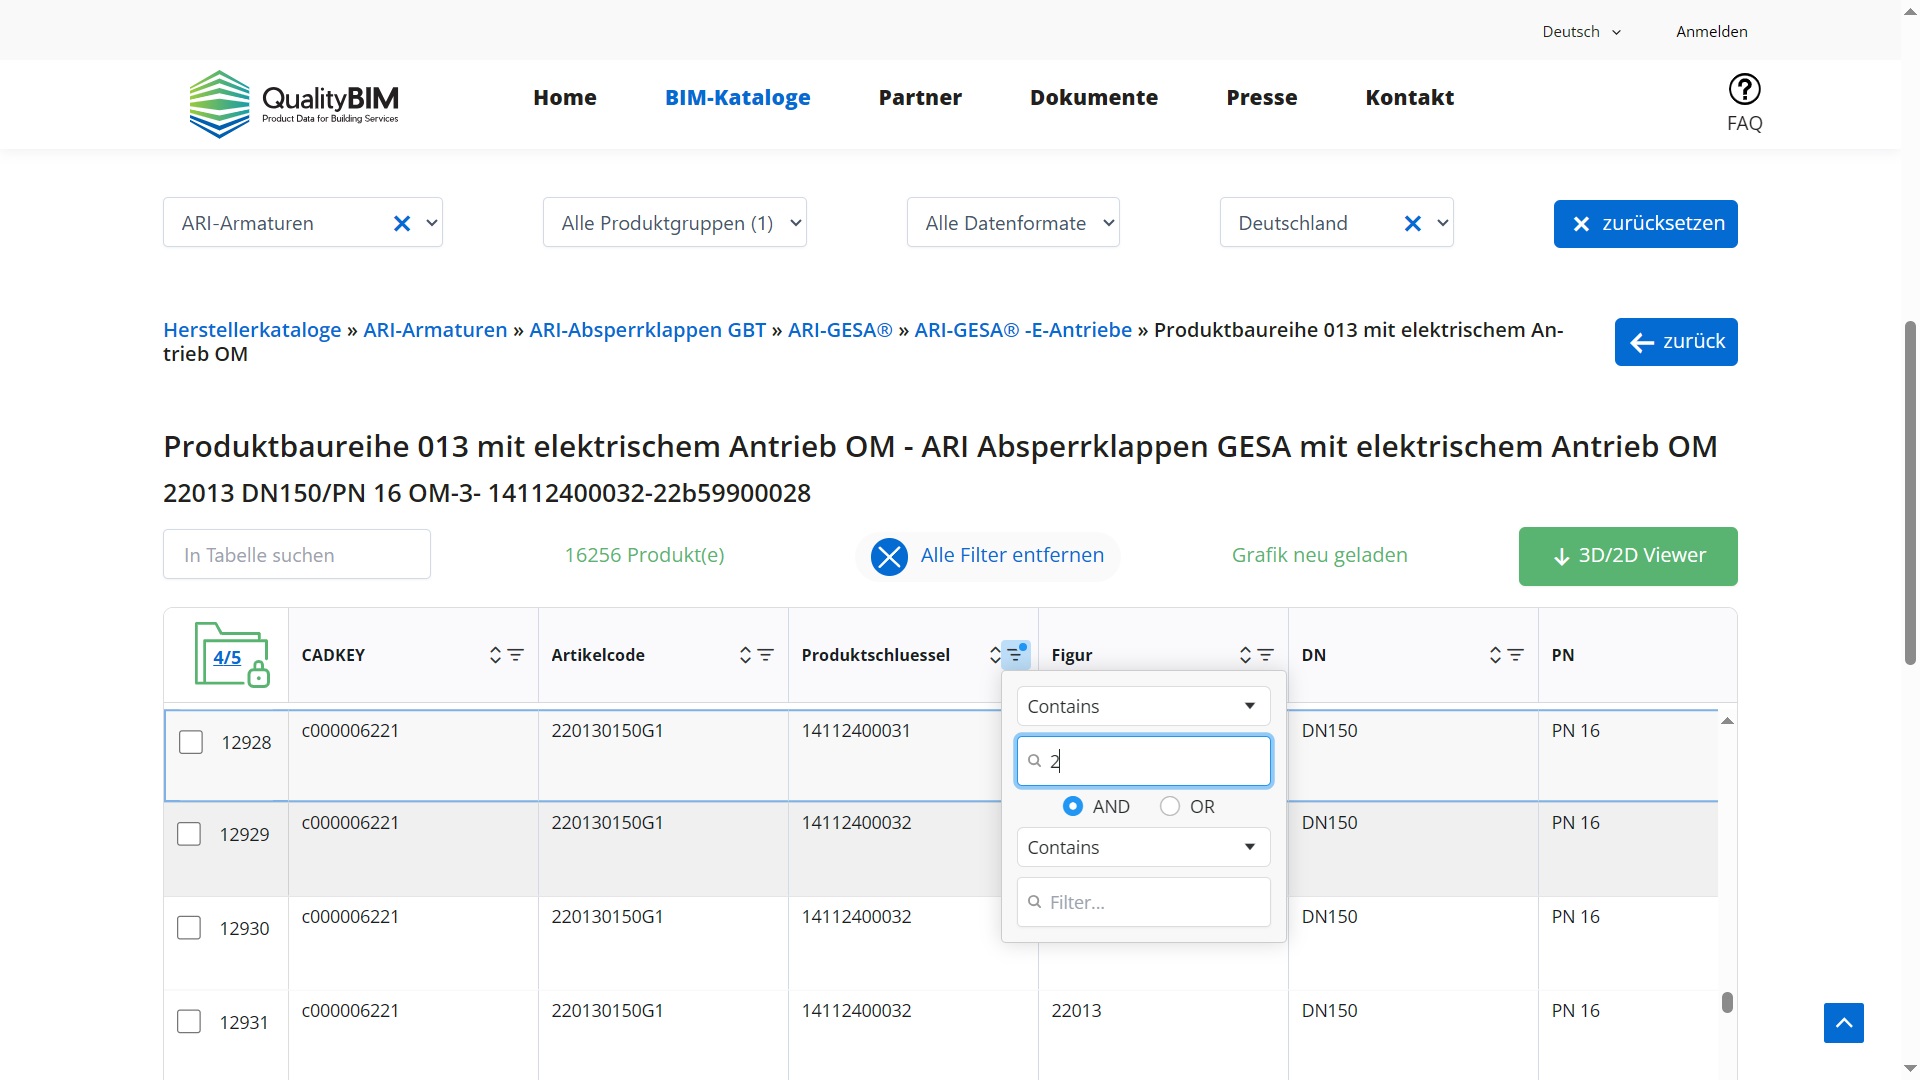Open the ARI-Armaturen manufacturer dropdown

[303, 223]
